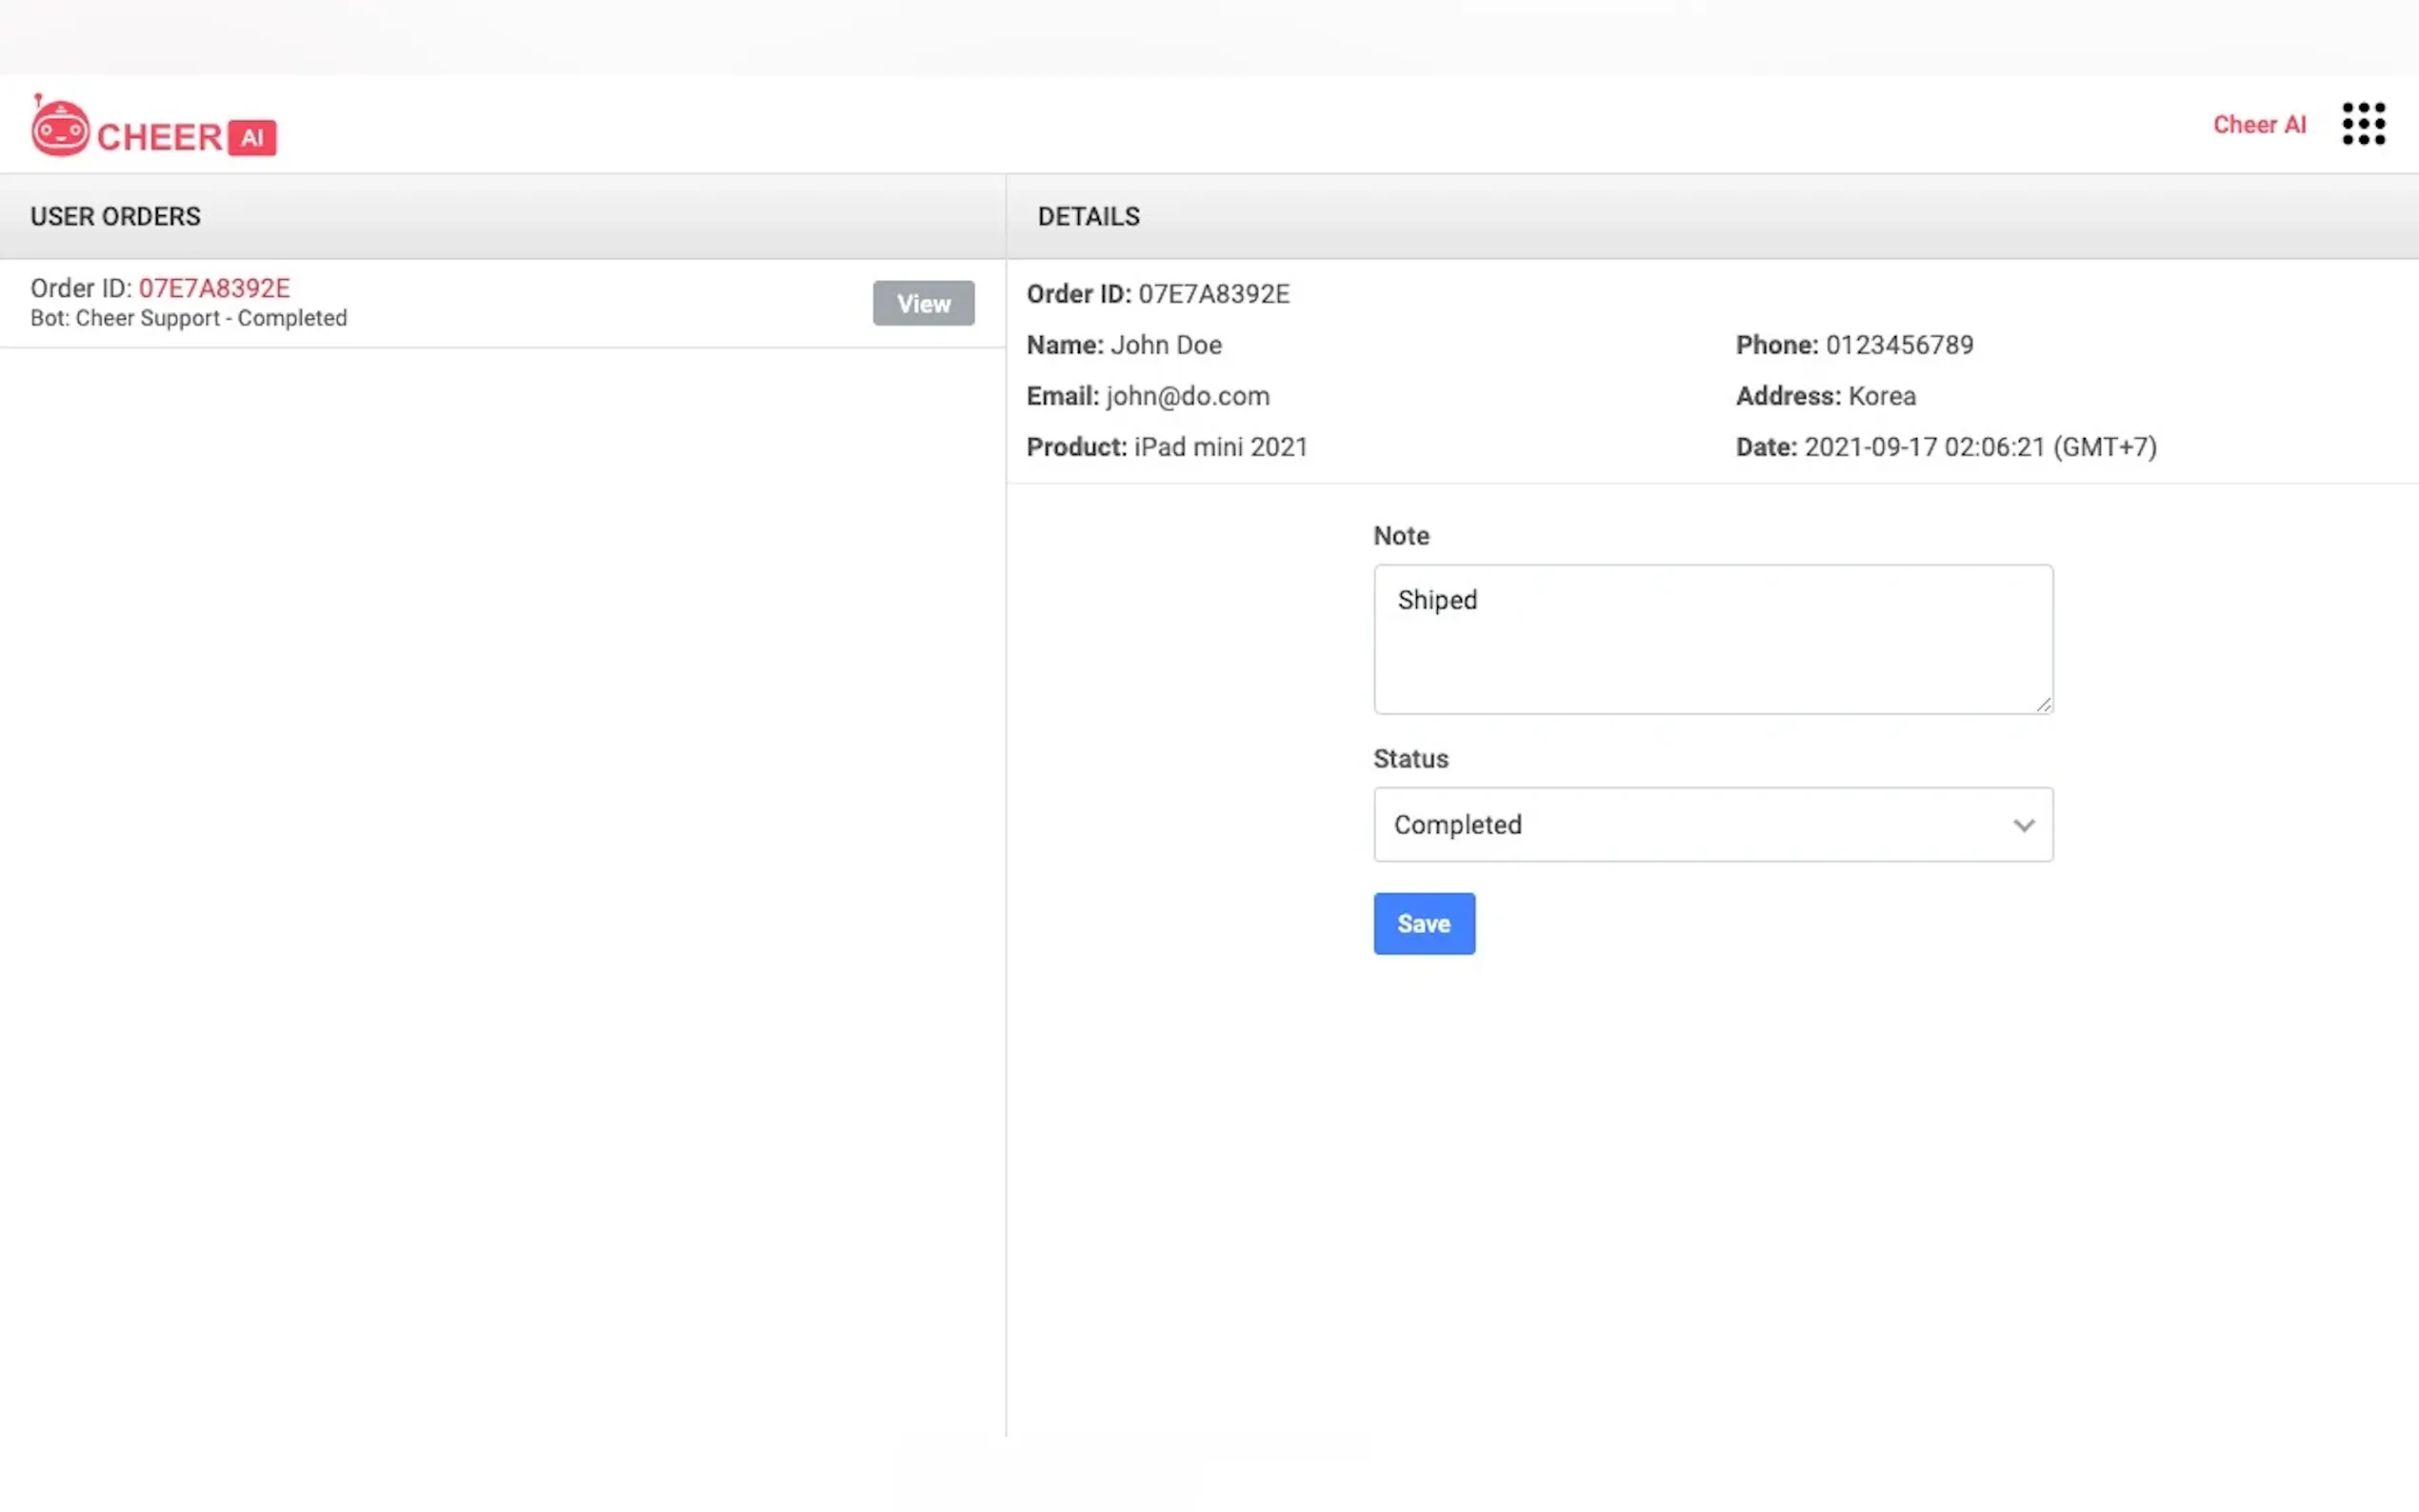Click the email john@do.com text
Screen dimensions: 2419x1512
1187,396
